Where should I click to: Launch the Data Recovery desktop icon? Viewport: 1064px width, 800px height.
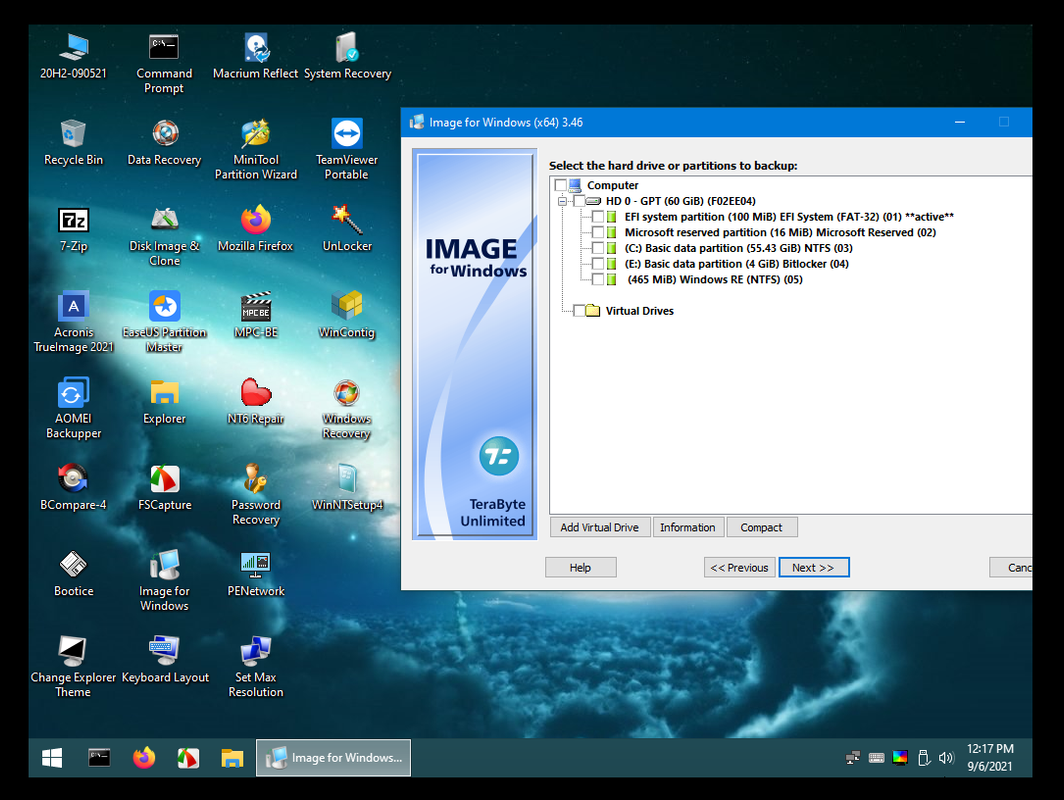tap(164, 142)
